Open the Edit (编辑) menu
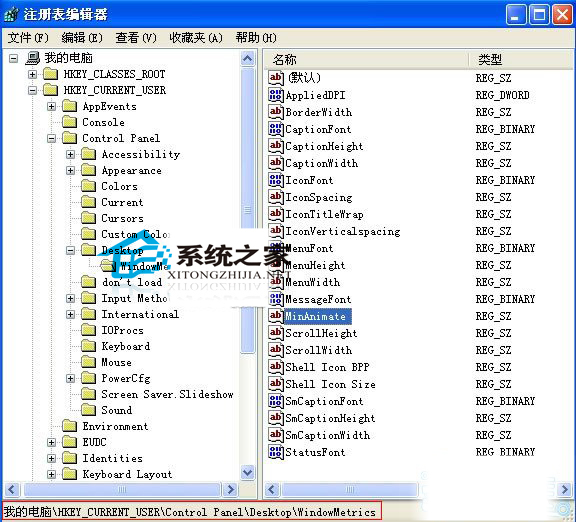576x522 pixels. click(x=82, y=37)
